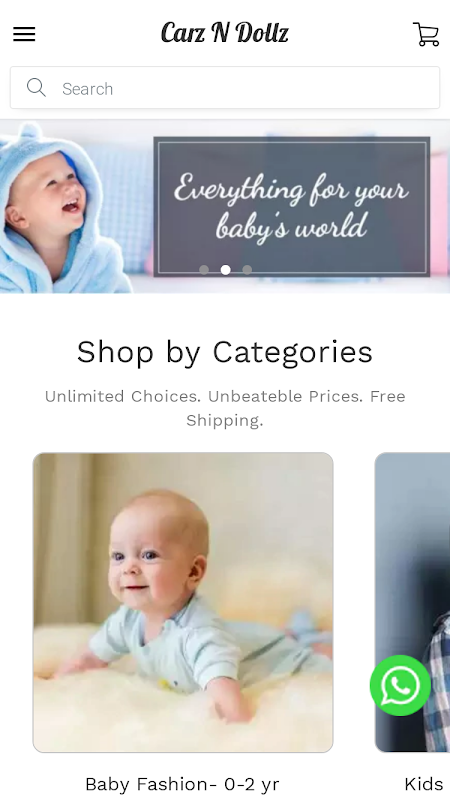
Task: Click the magnifying glass search icon
Action: (36, 88)
